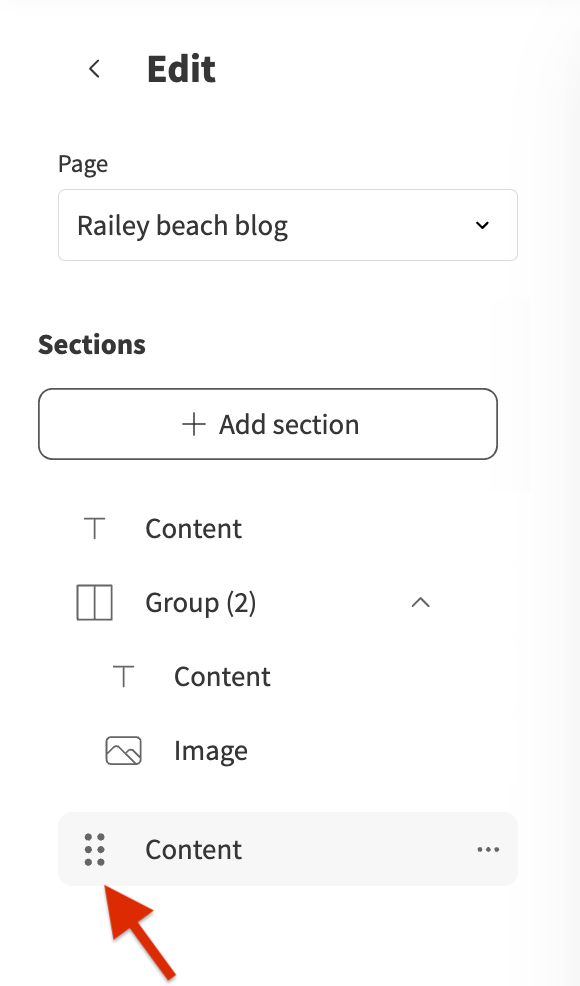Click the chevron arrow in the Page selector
580x986 pixels.
(482, 225)
